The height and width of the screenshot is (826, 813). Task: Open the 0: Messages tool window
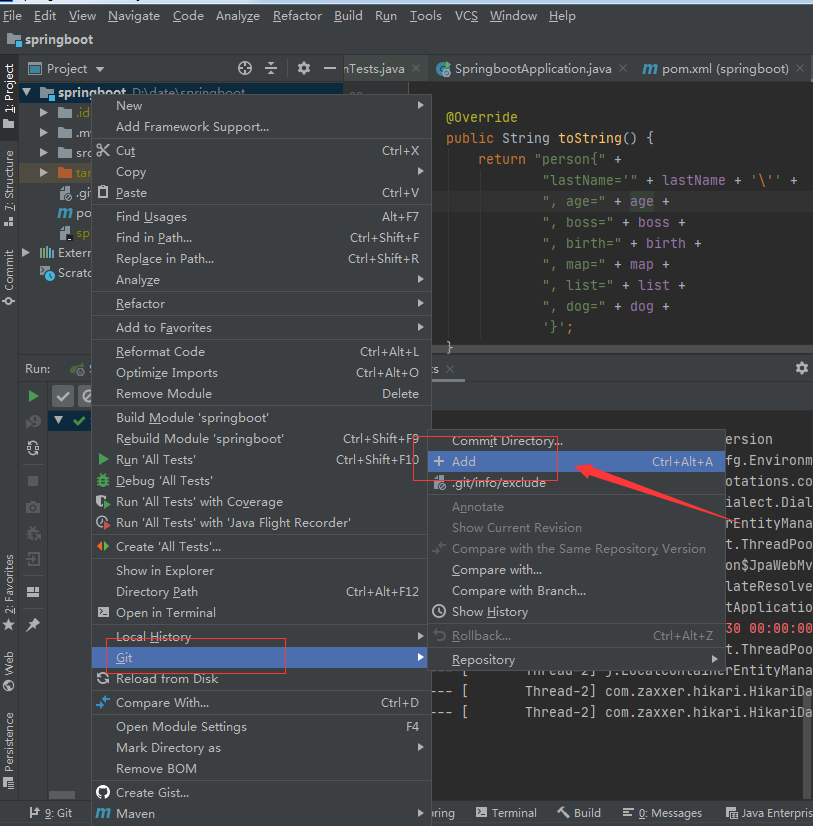click(x=662, y=813)
